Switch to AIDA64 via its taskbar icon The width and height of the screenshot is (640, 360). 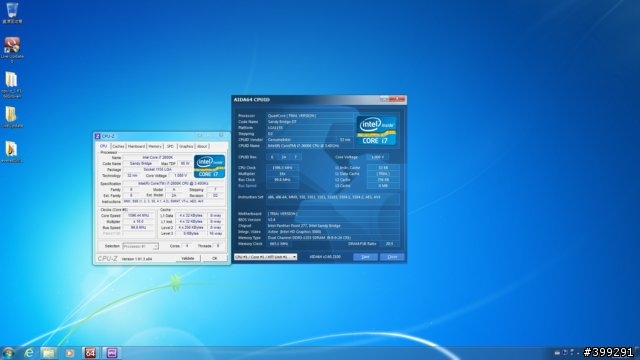(91, 353)
